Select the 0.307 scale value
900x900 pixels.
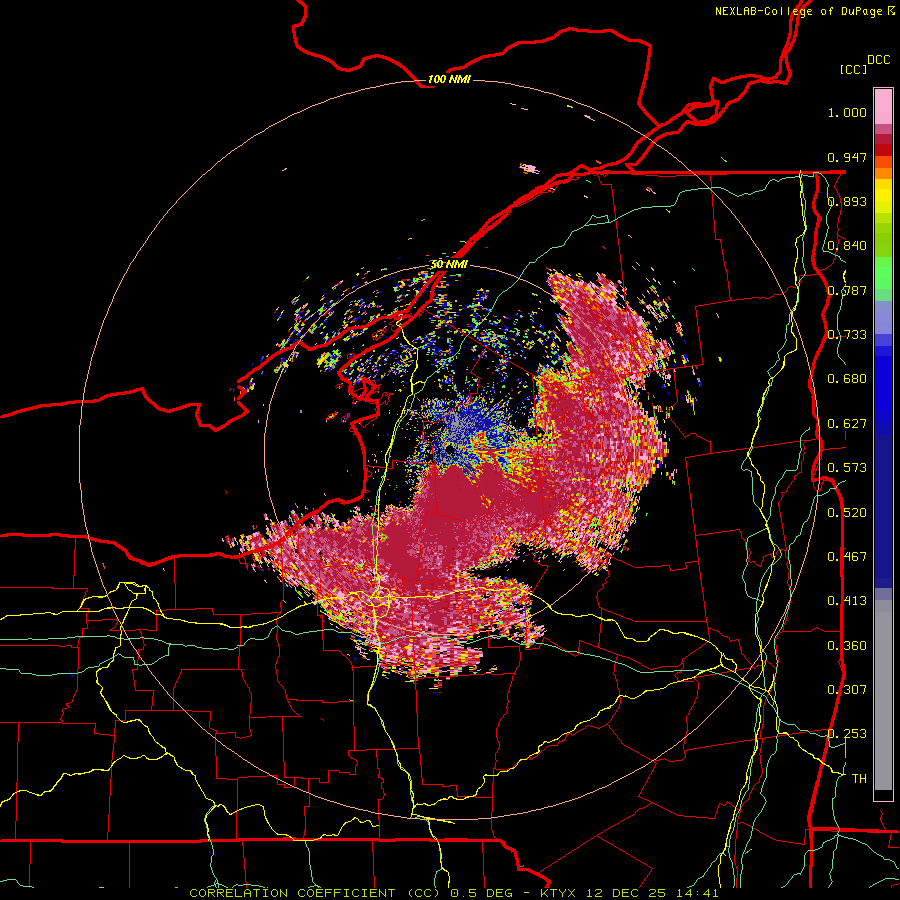coord(847,690)
